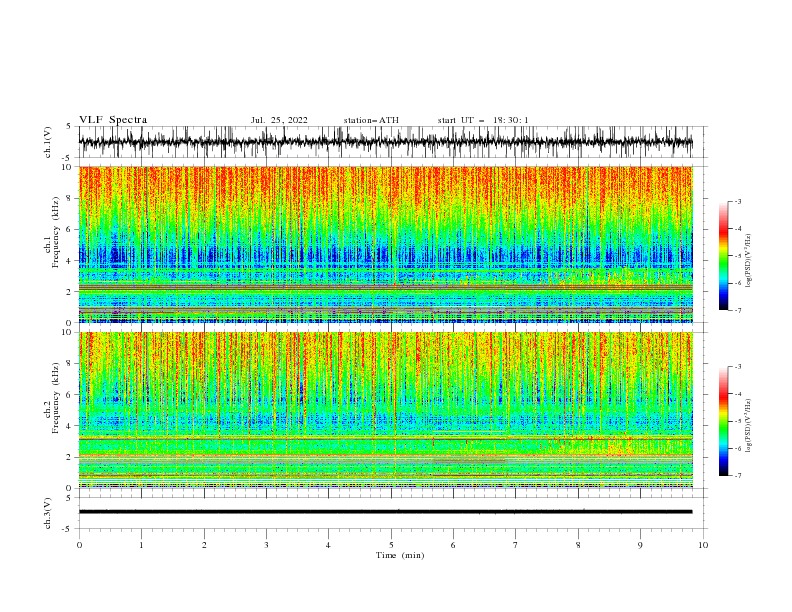Click the "3" minute time tick label

[266, 545]
